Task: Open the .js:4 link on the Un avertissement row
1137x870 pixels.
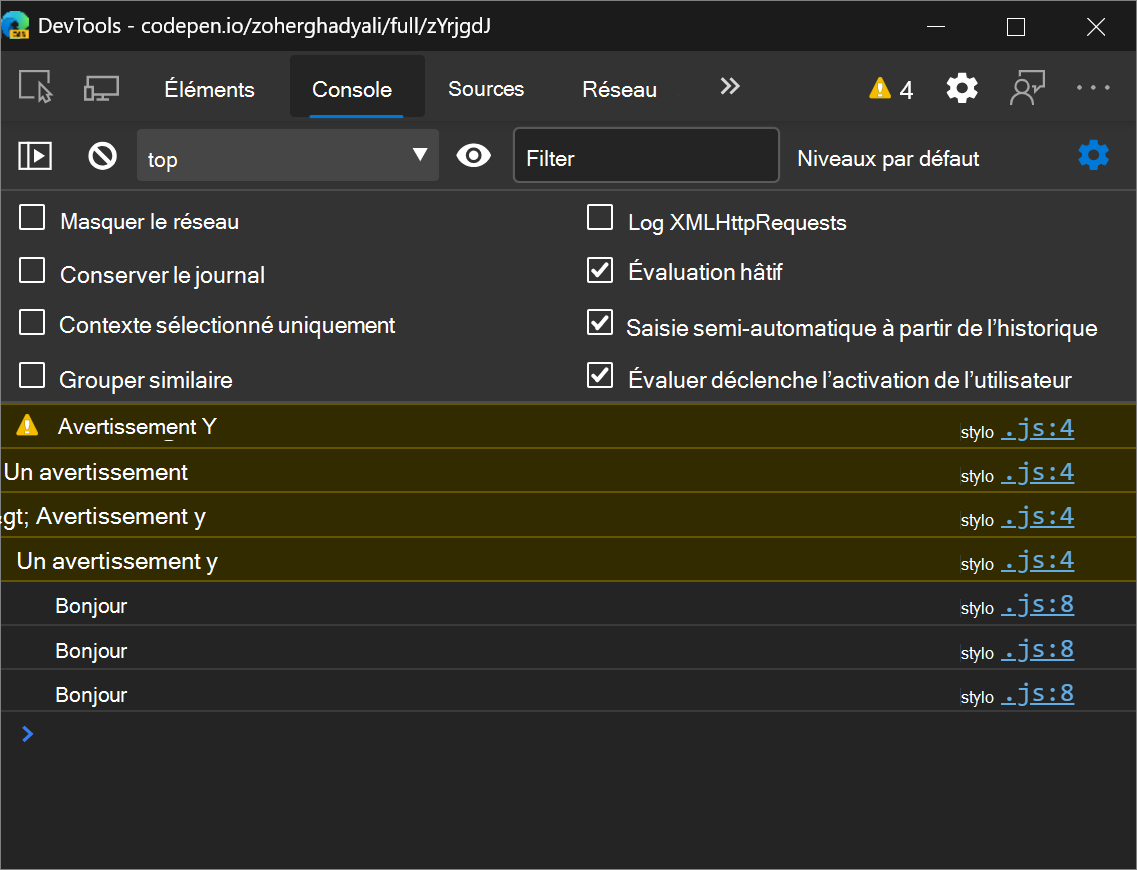Action: tap(1037, 473)
